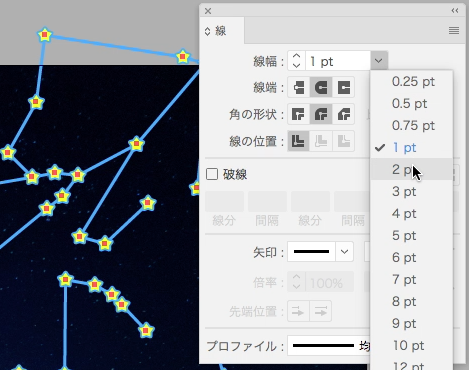Click the 倍率 100% field

coord(330,282)
